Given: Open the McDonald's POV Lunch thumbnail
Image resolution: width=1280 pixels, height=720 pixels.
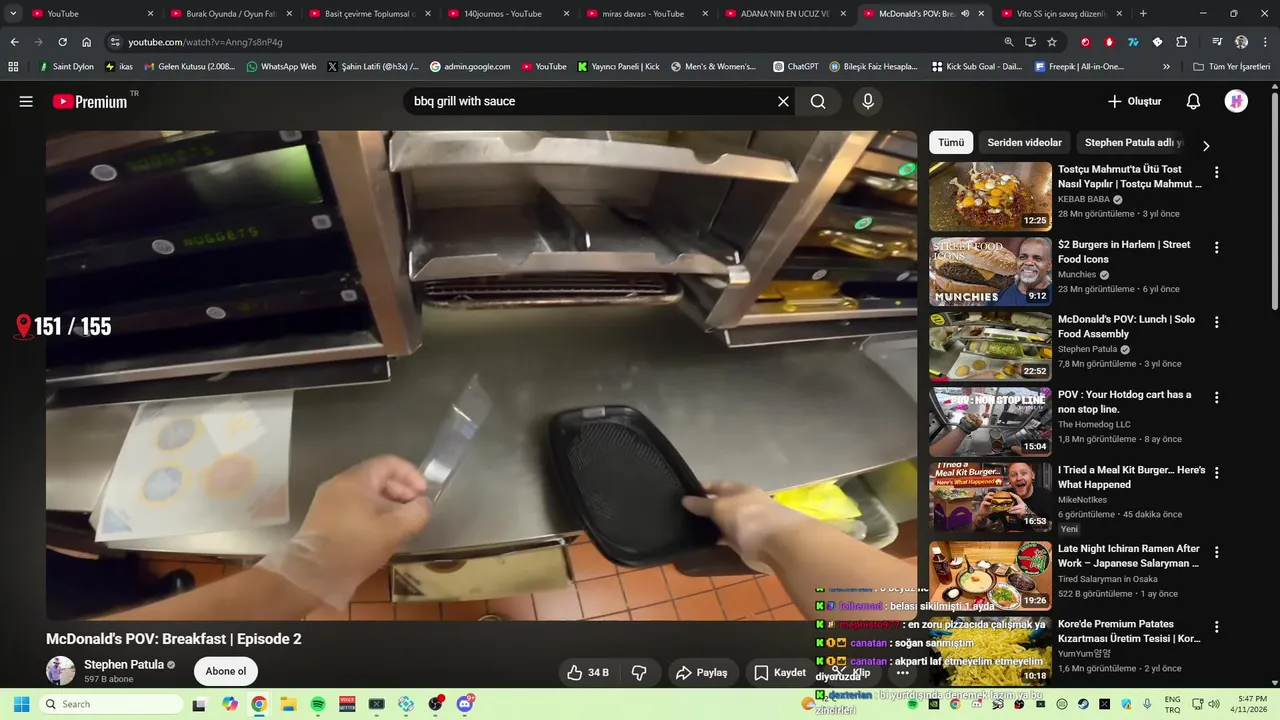Looking at the screenshot, I should point(990,346).
